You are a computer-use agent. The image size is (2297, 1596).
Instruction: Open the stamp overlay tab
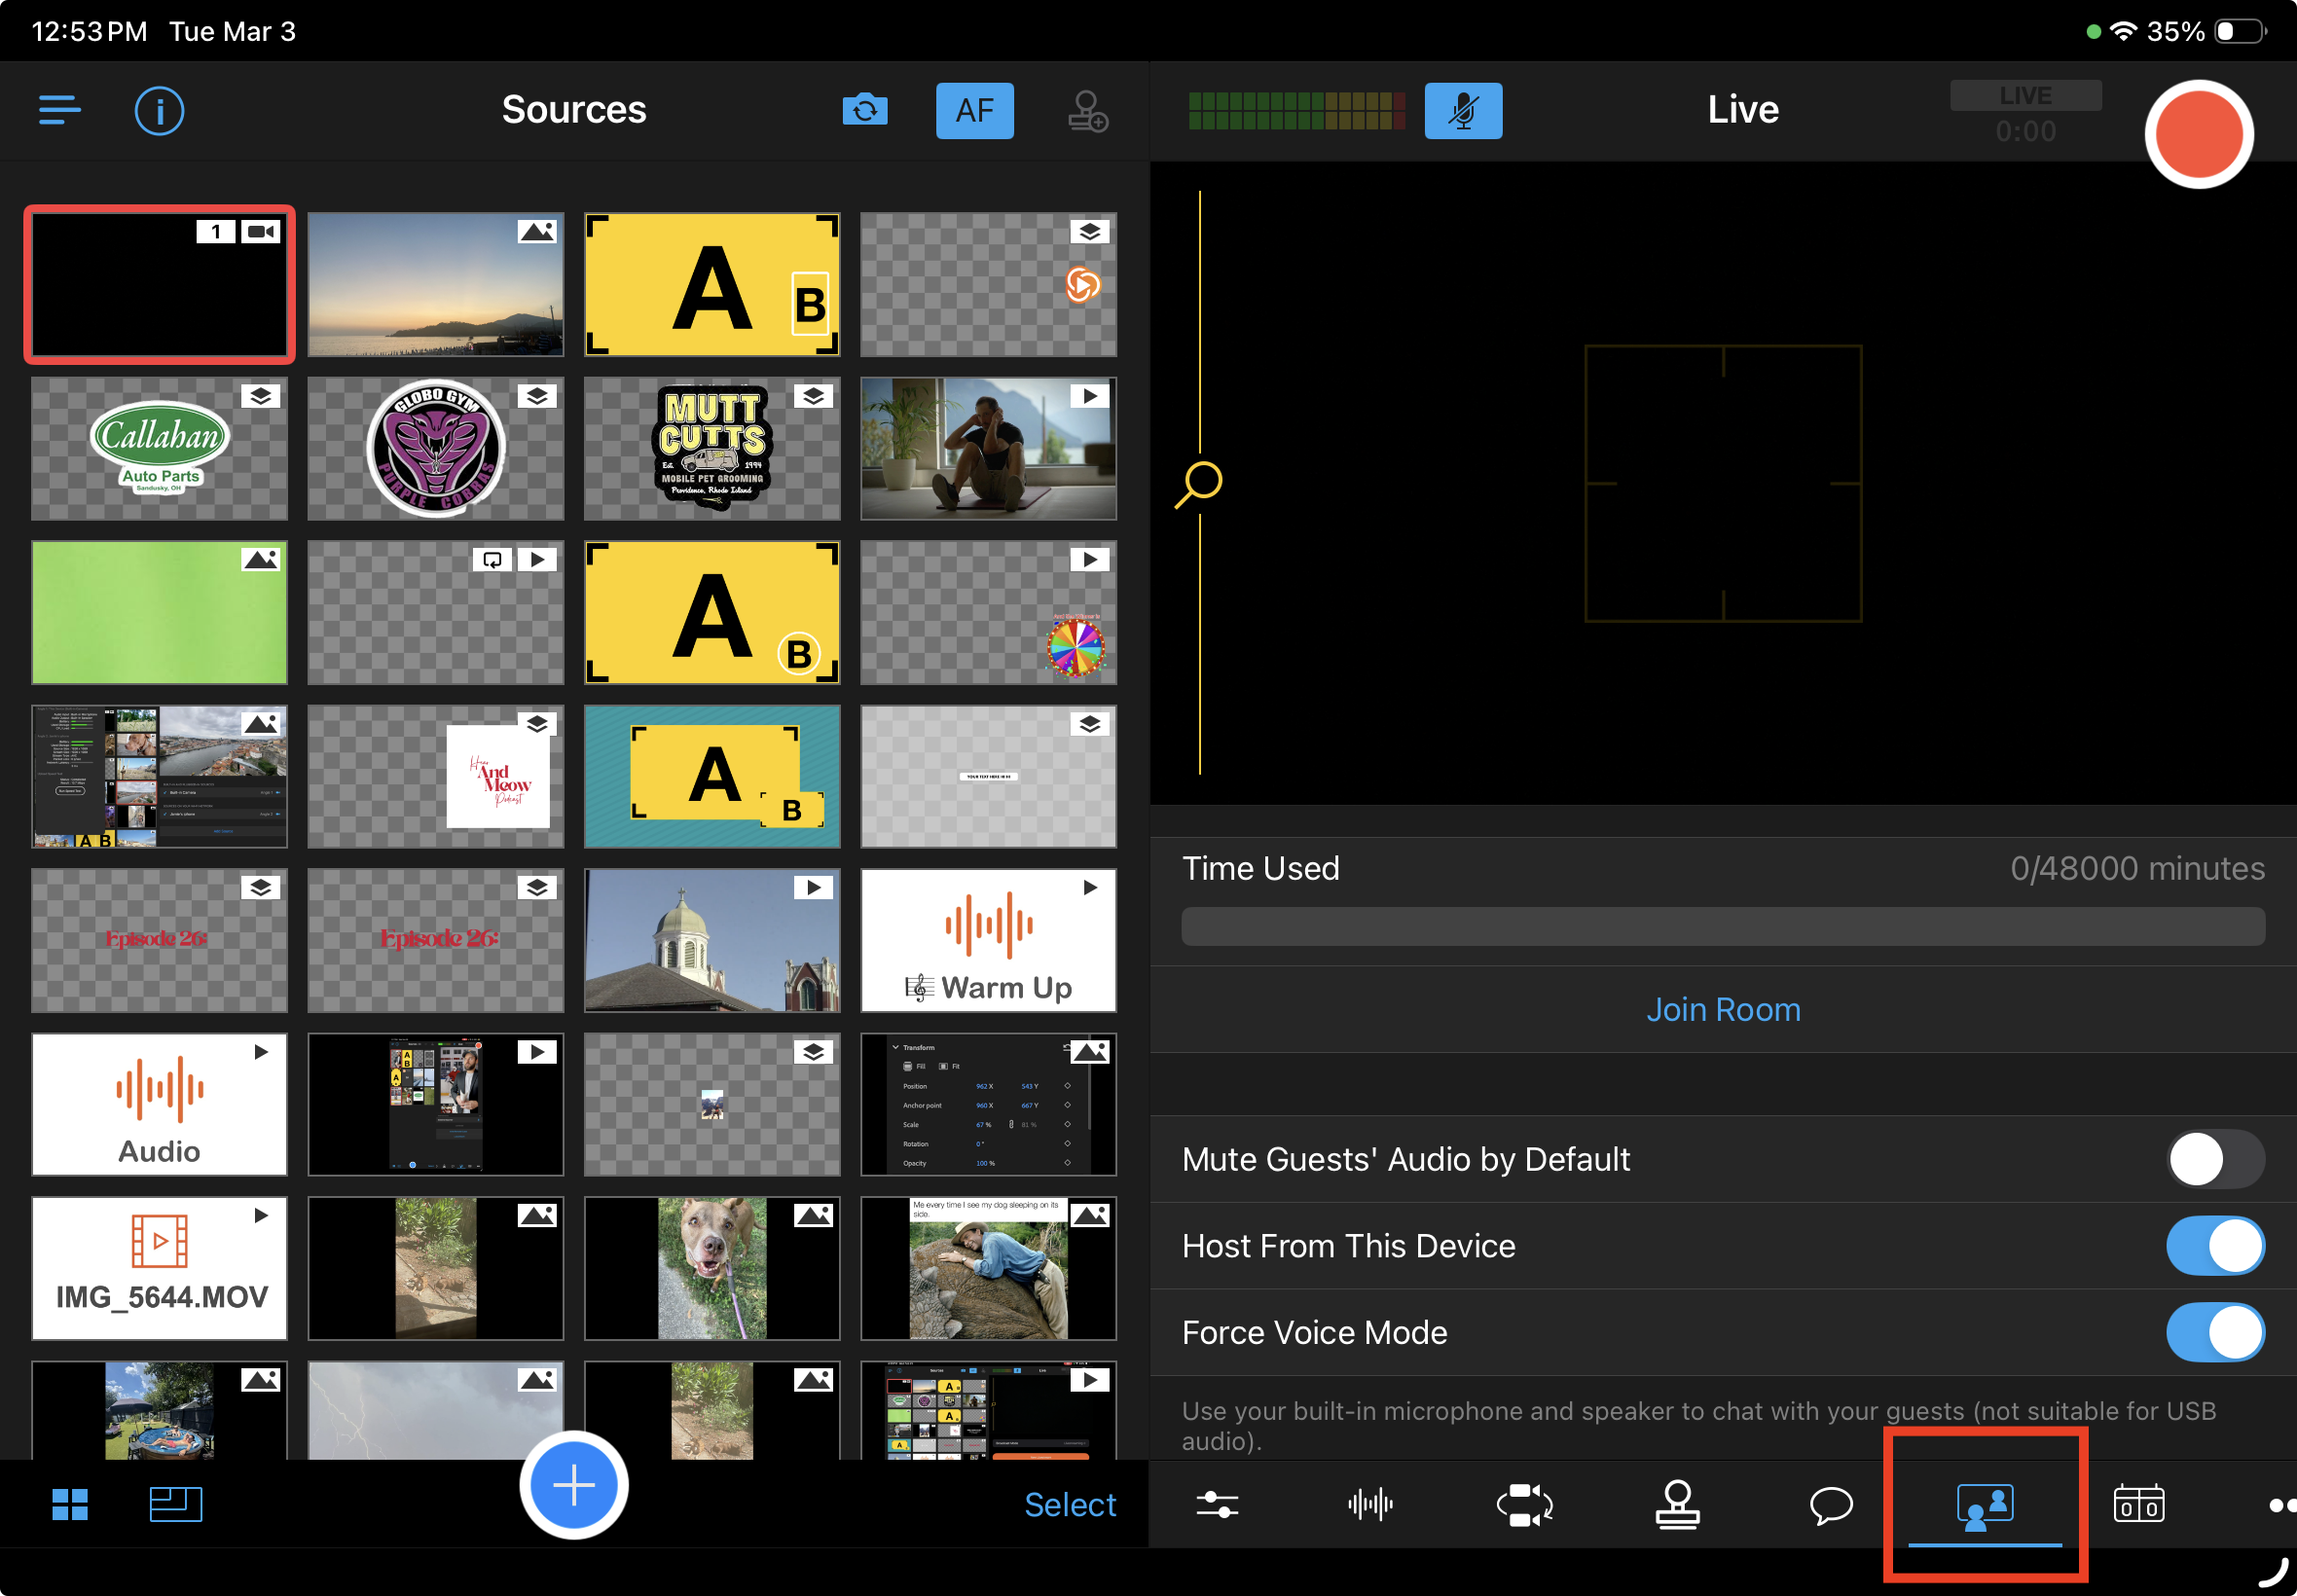click(1677, 1504)
